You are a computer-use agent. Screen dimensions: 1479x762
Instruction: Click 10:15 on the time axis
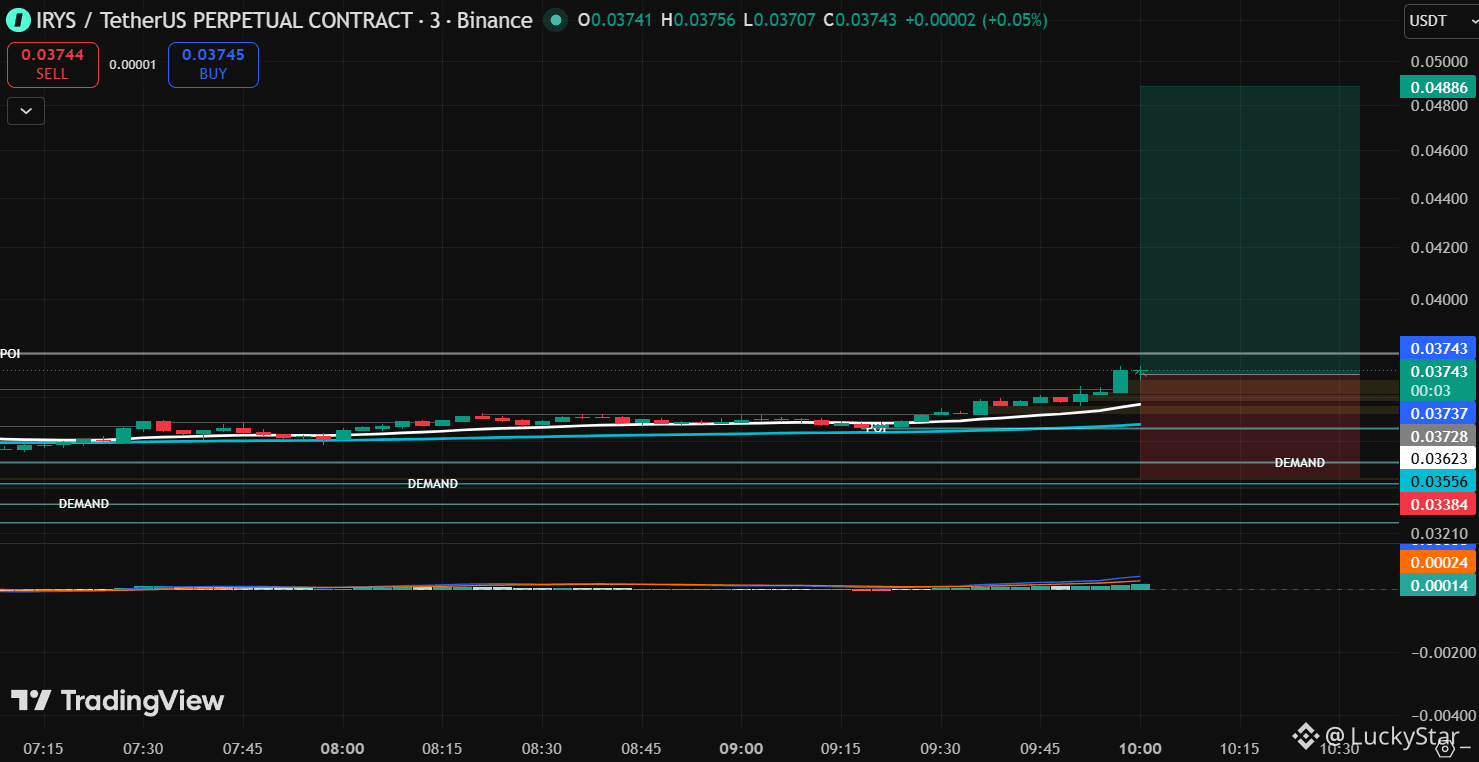1239,748
